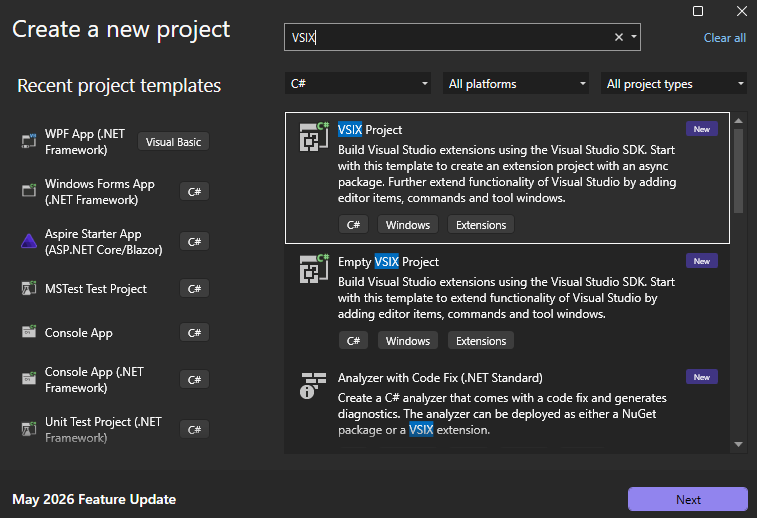Open the All platforms filter dropdown
Image resolution: width=757 pixels, height=518 pixels.
516,84
